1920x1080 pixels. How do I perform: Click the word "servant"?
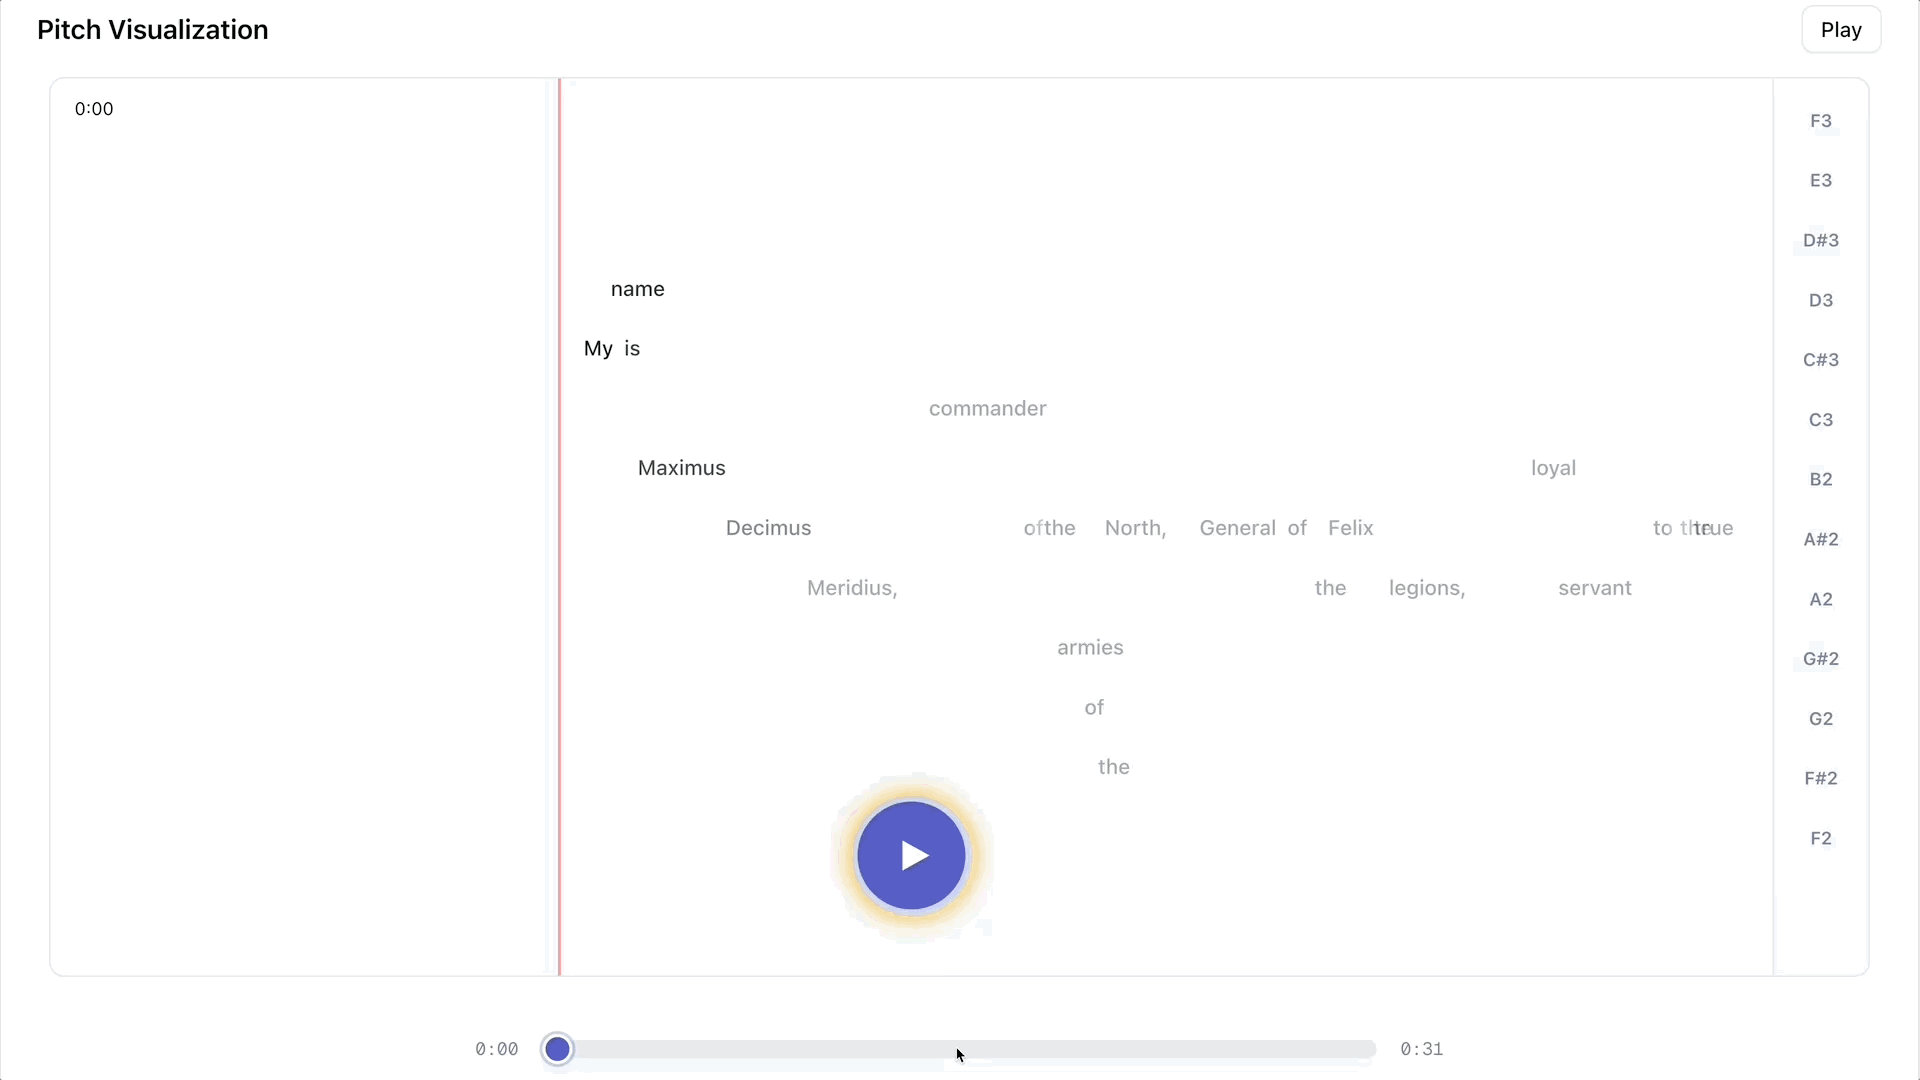[1595, 588]
